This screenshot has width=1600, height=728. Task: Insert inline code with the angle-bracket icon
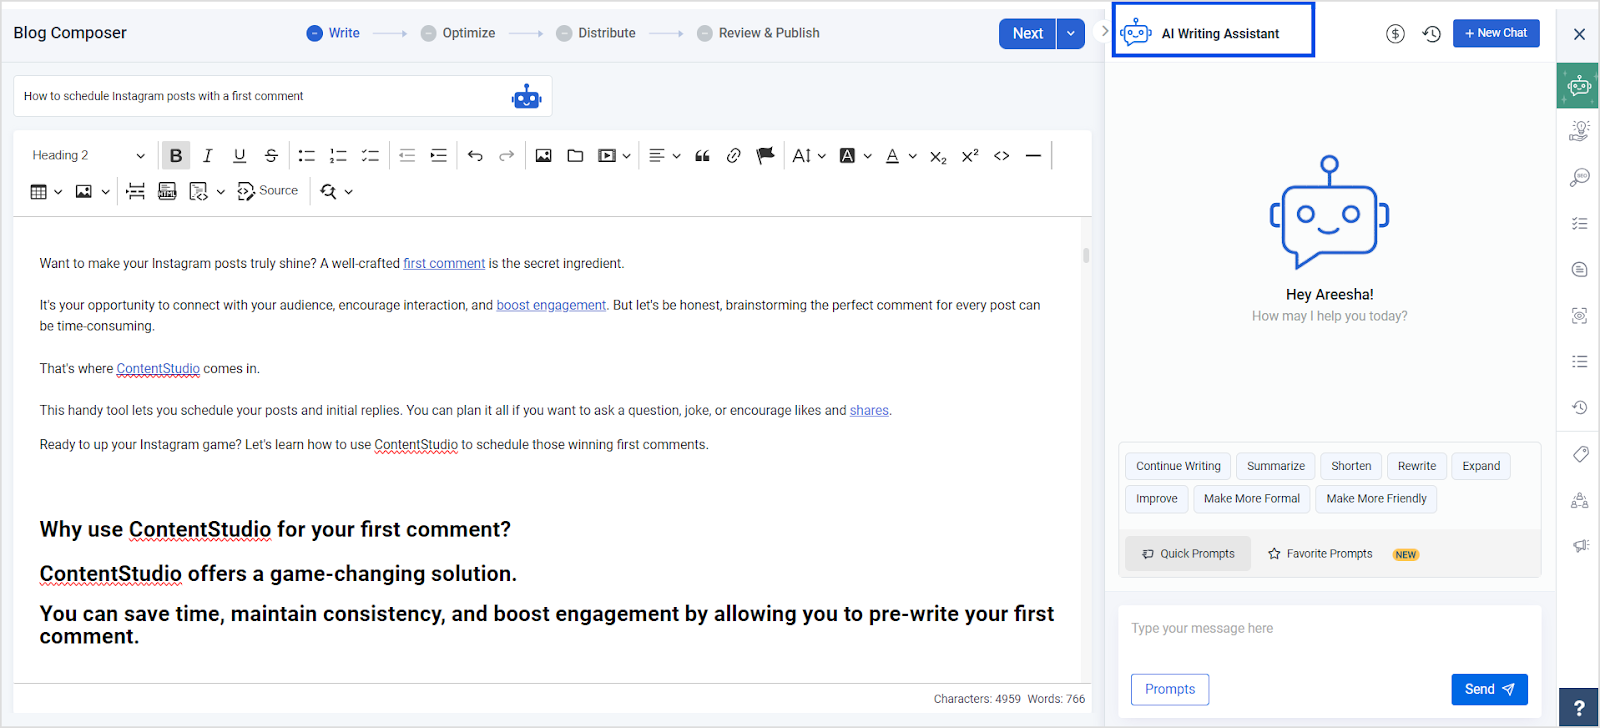(1002, 155)
